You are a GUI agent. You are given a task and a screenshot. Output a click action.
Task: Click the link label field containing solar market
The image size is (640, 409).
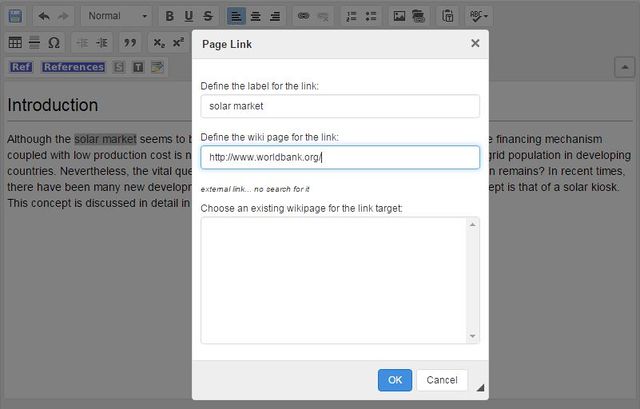pyautogui.click(x=339, y=106)
